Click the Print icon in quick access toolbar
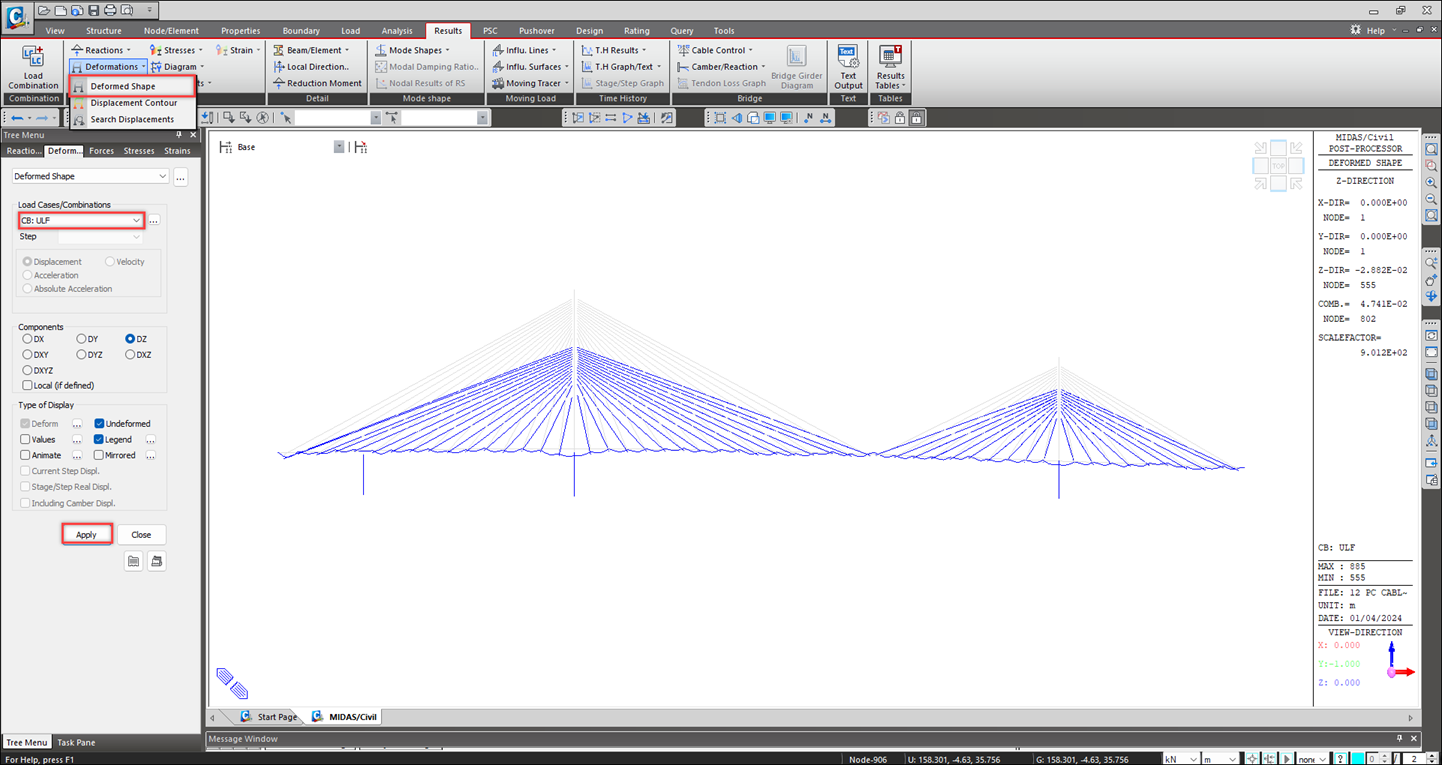Image resolution: width=1442 pixels, height=765 pixels. pyautogui.click(x=110, y=10)
